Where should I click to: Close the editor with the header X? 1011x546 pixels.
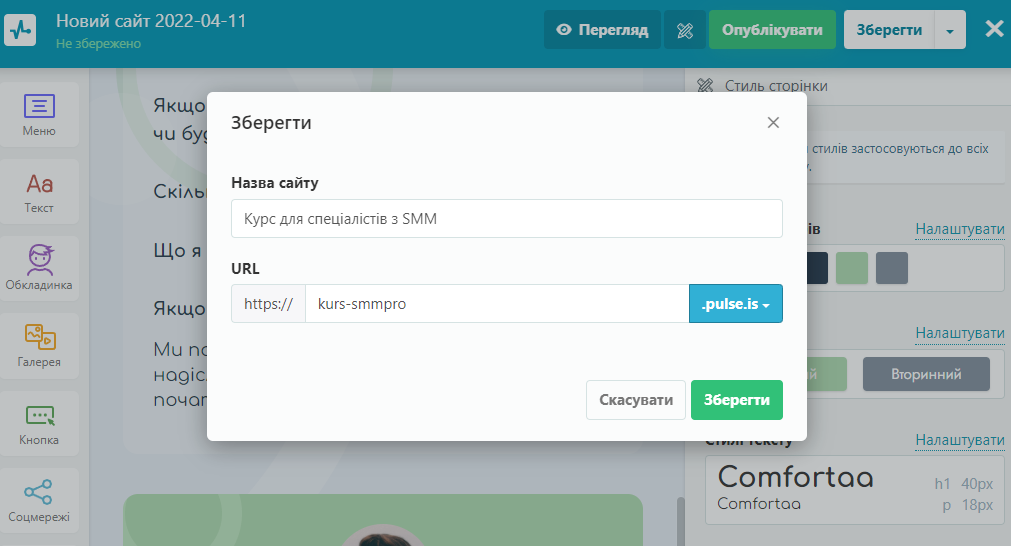(x=994, y=29)
